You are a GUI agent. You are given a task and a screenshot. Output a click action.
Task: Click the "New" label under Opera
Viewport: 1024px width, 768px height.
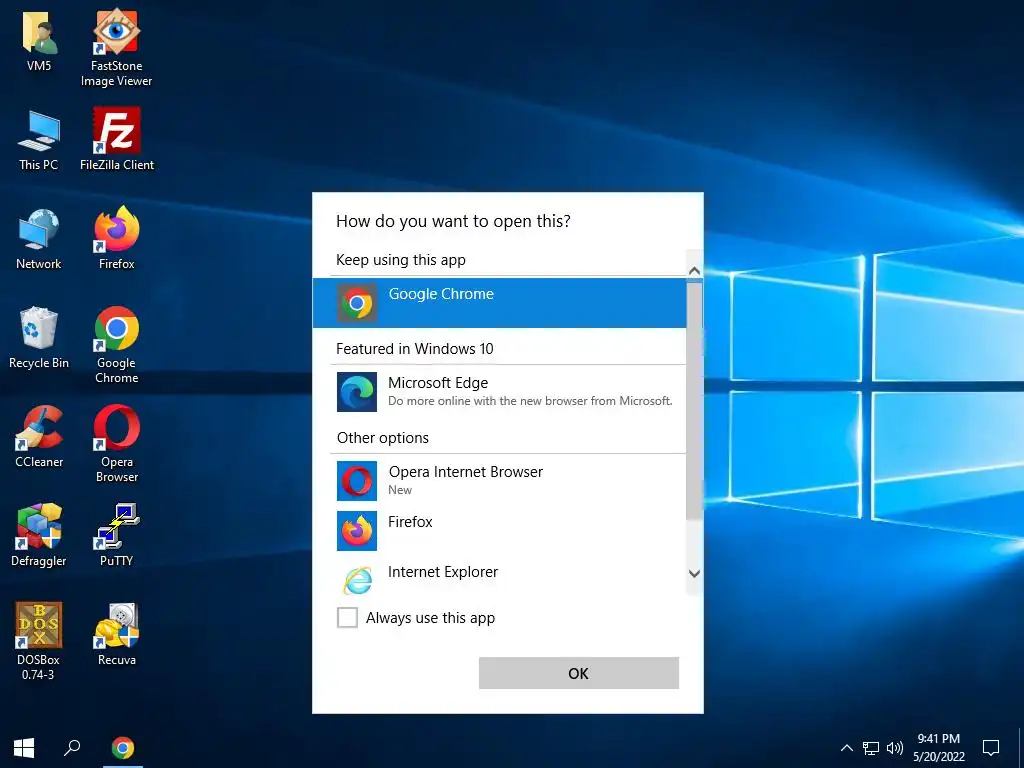[x=400, y=490]
